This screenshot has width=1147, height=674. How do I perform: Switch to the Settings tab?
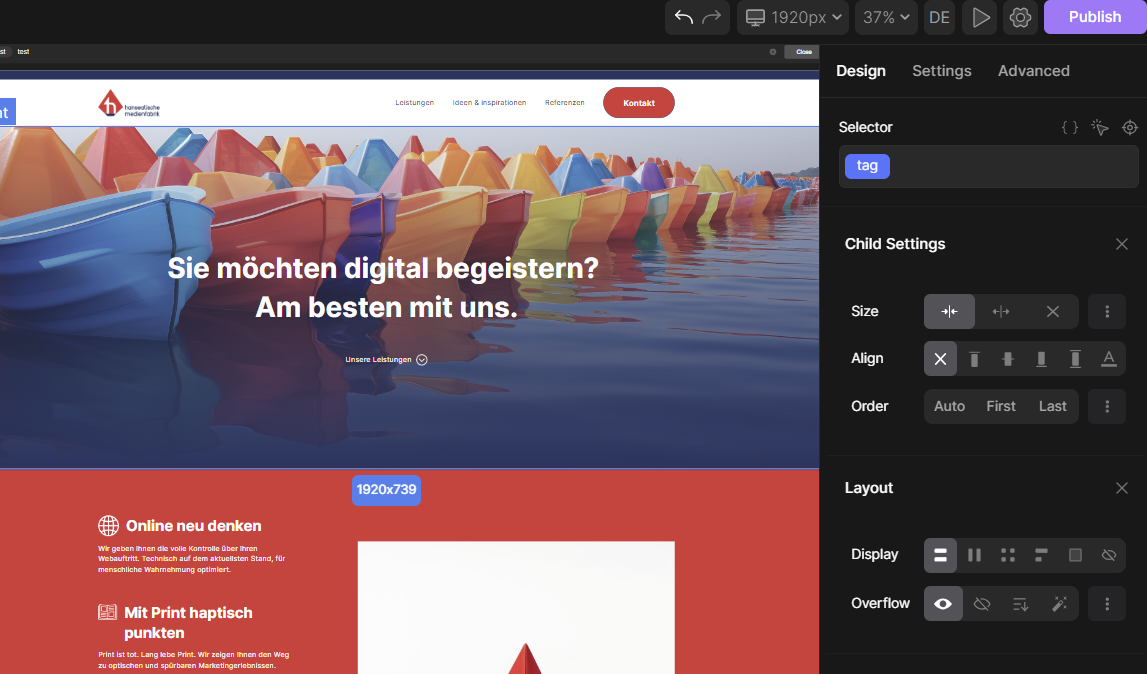pos(941,71)
